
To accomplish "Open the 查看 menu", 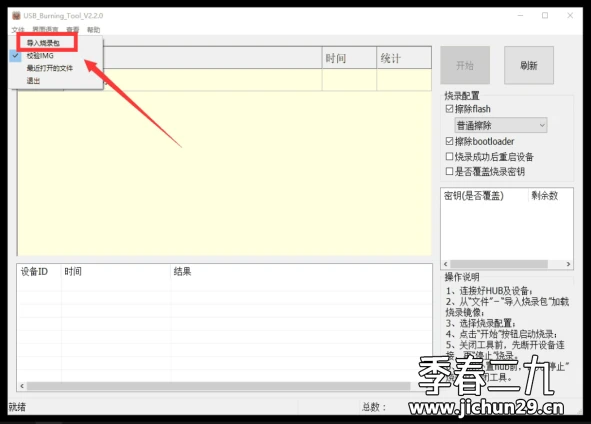I will pos(73,29).
